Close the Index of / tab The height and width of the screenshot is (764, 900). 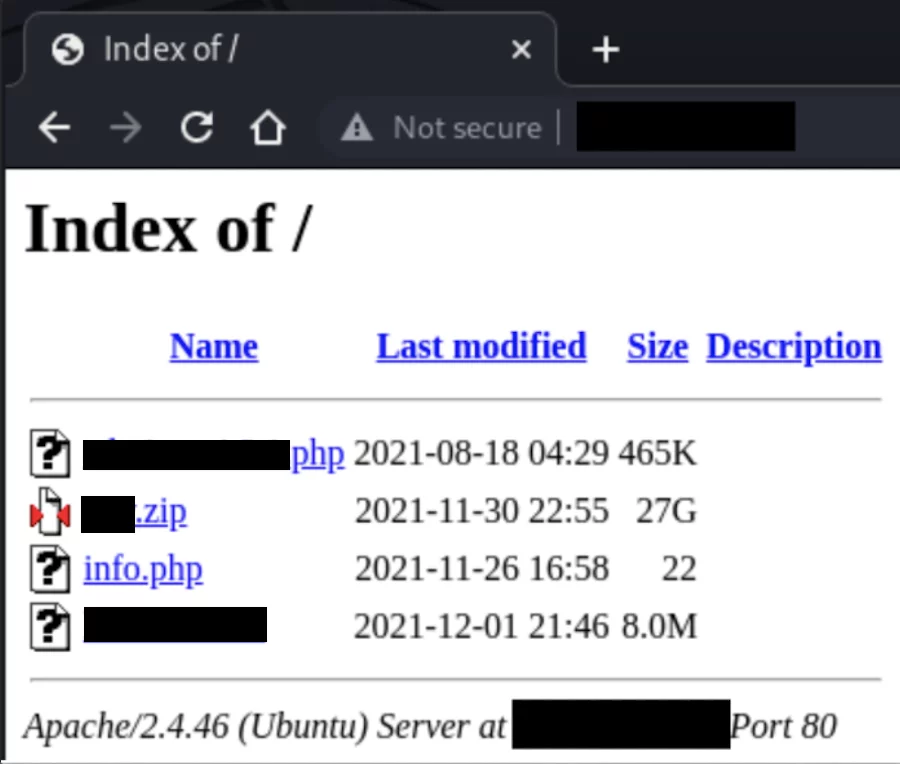coord(521,48)
